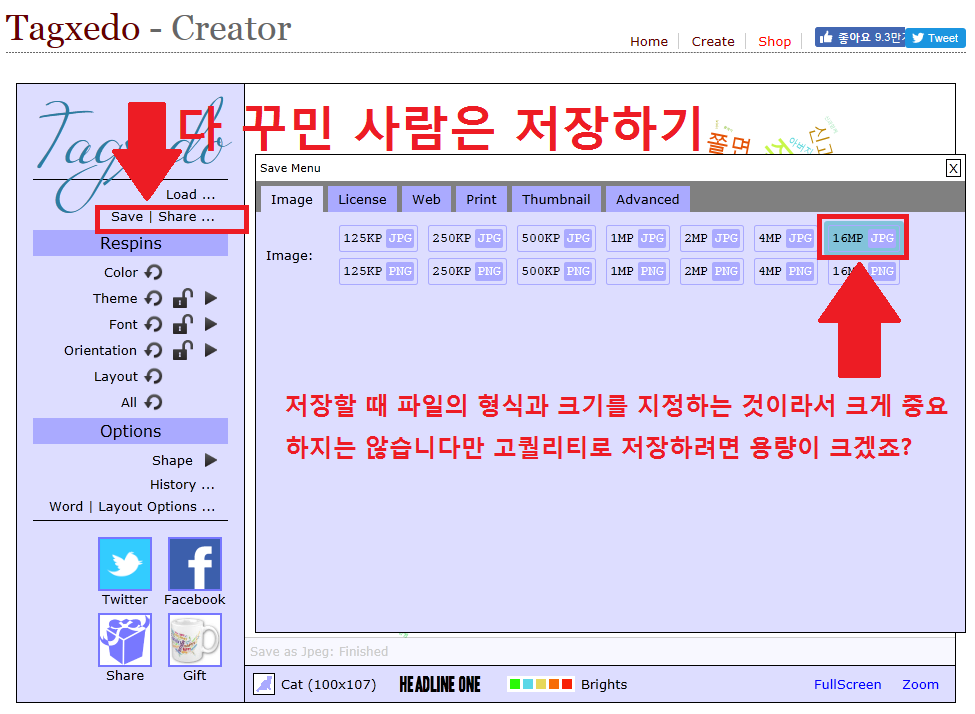This screenshot has height=714, width=975.
Task: Go to the Create page
Action: [x=713, y=41]
